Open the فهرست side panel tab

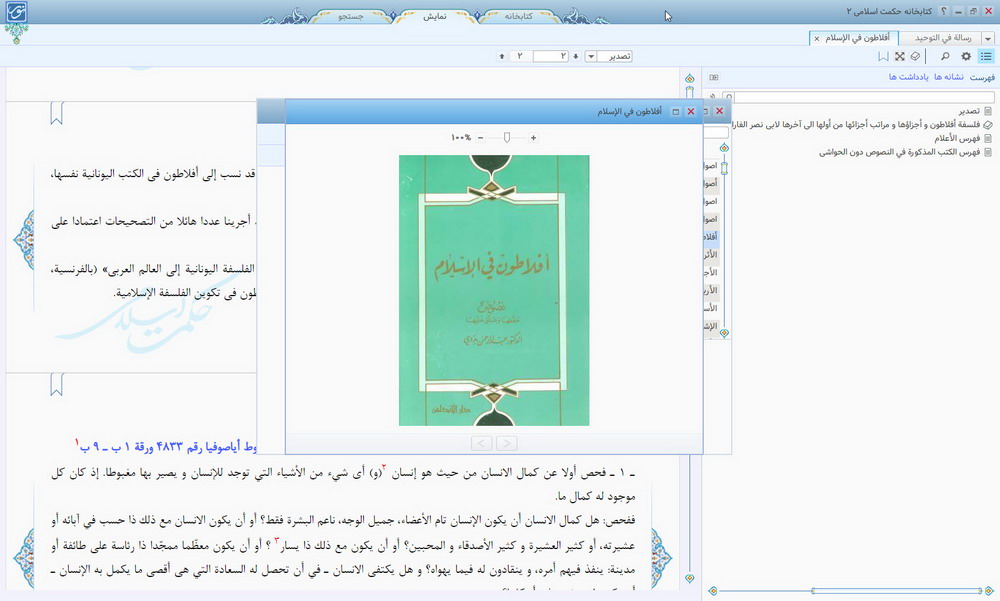[982, 77]
